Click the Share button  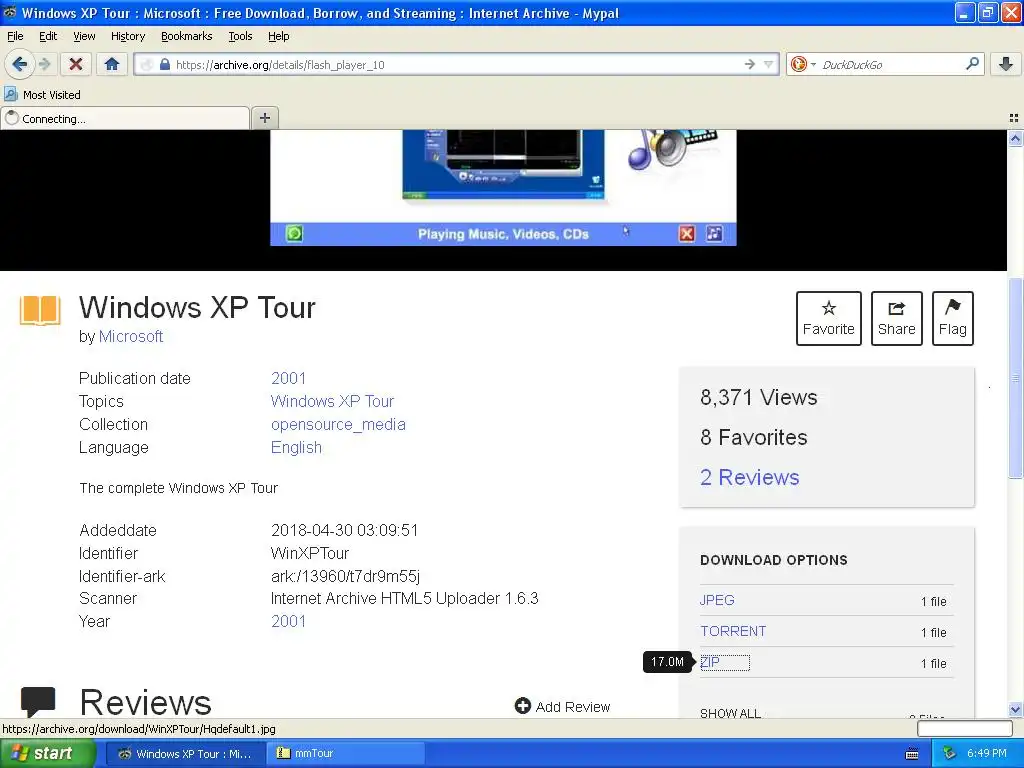click(x=897, y=318)
